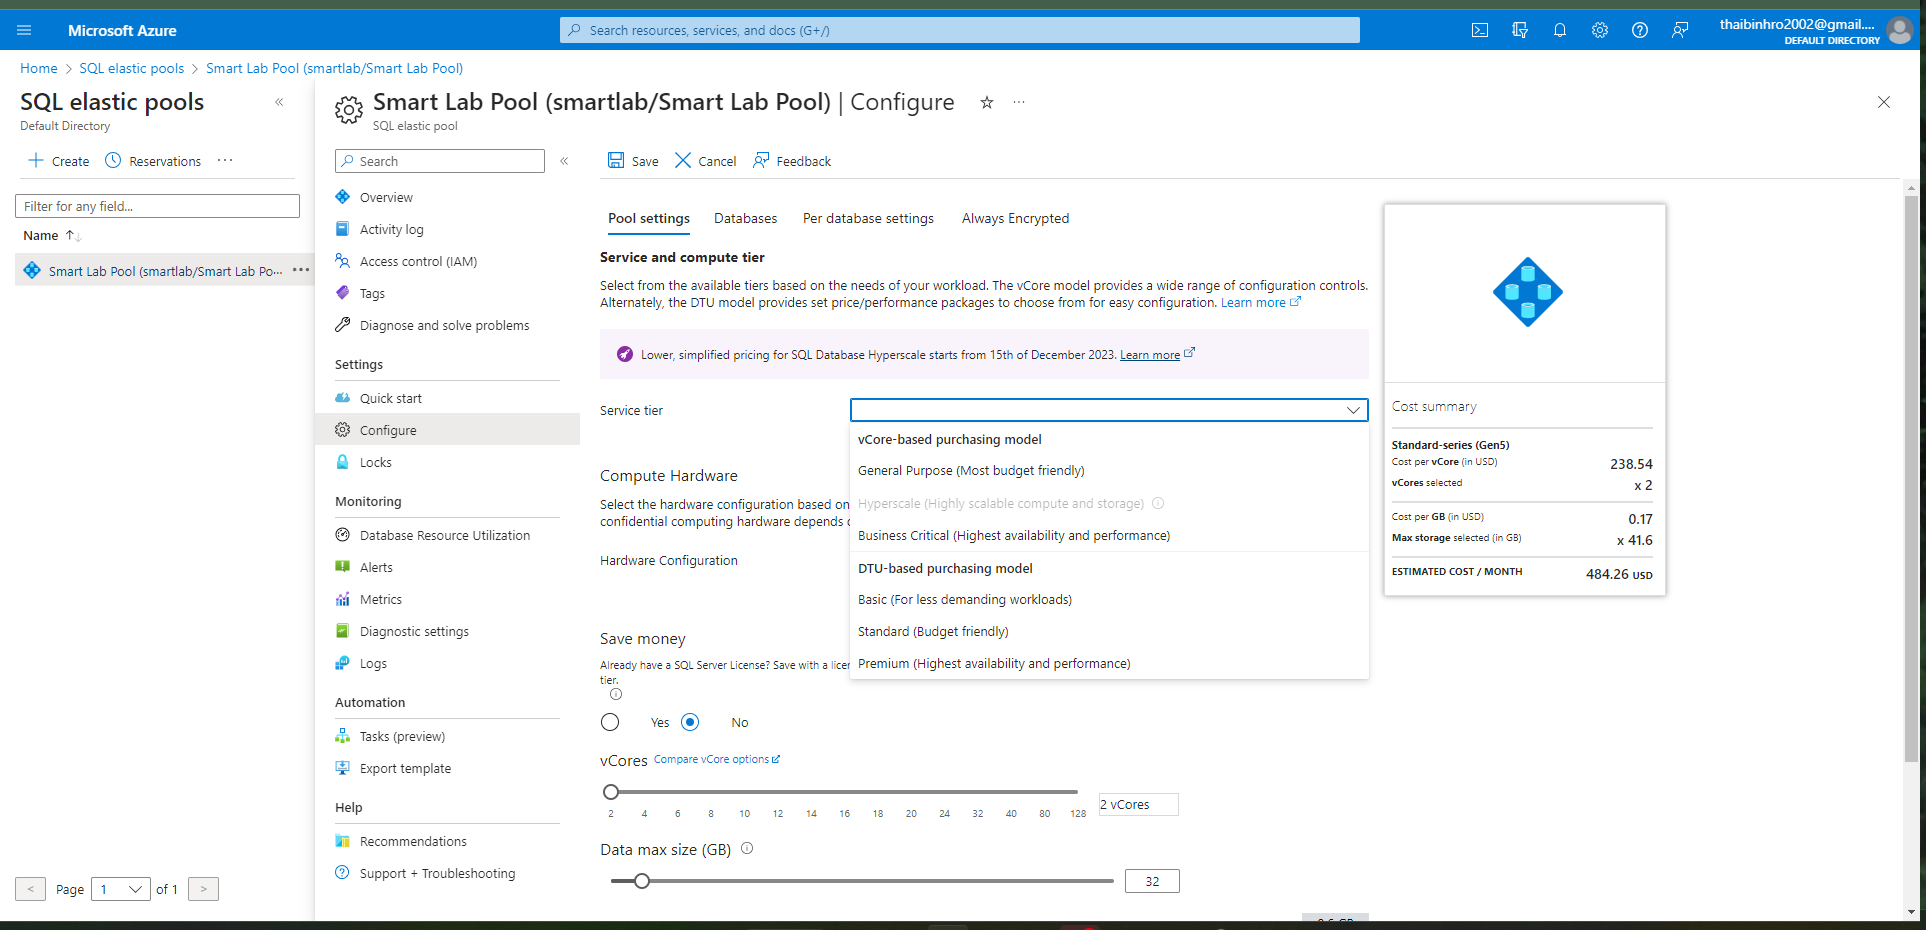Select Yes for SQL Server license savings

pyautogui.click(x=610, y=722)
